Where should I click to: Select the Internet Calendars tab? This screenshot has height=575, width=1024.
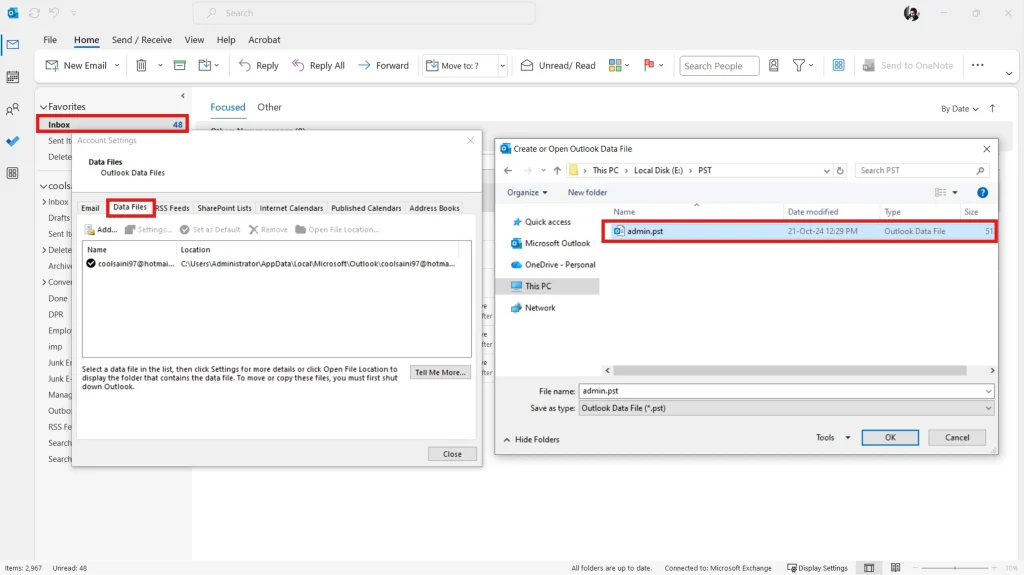(291, 208)
